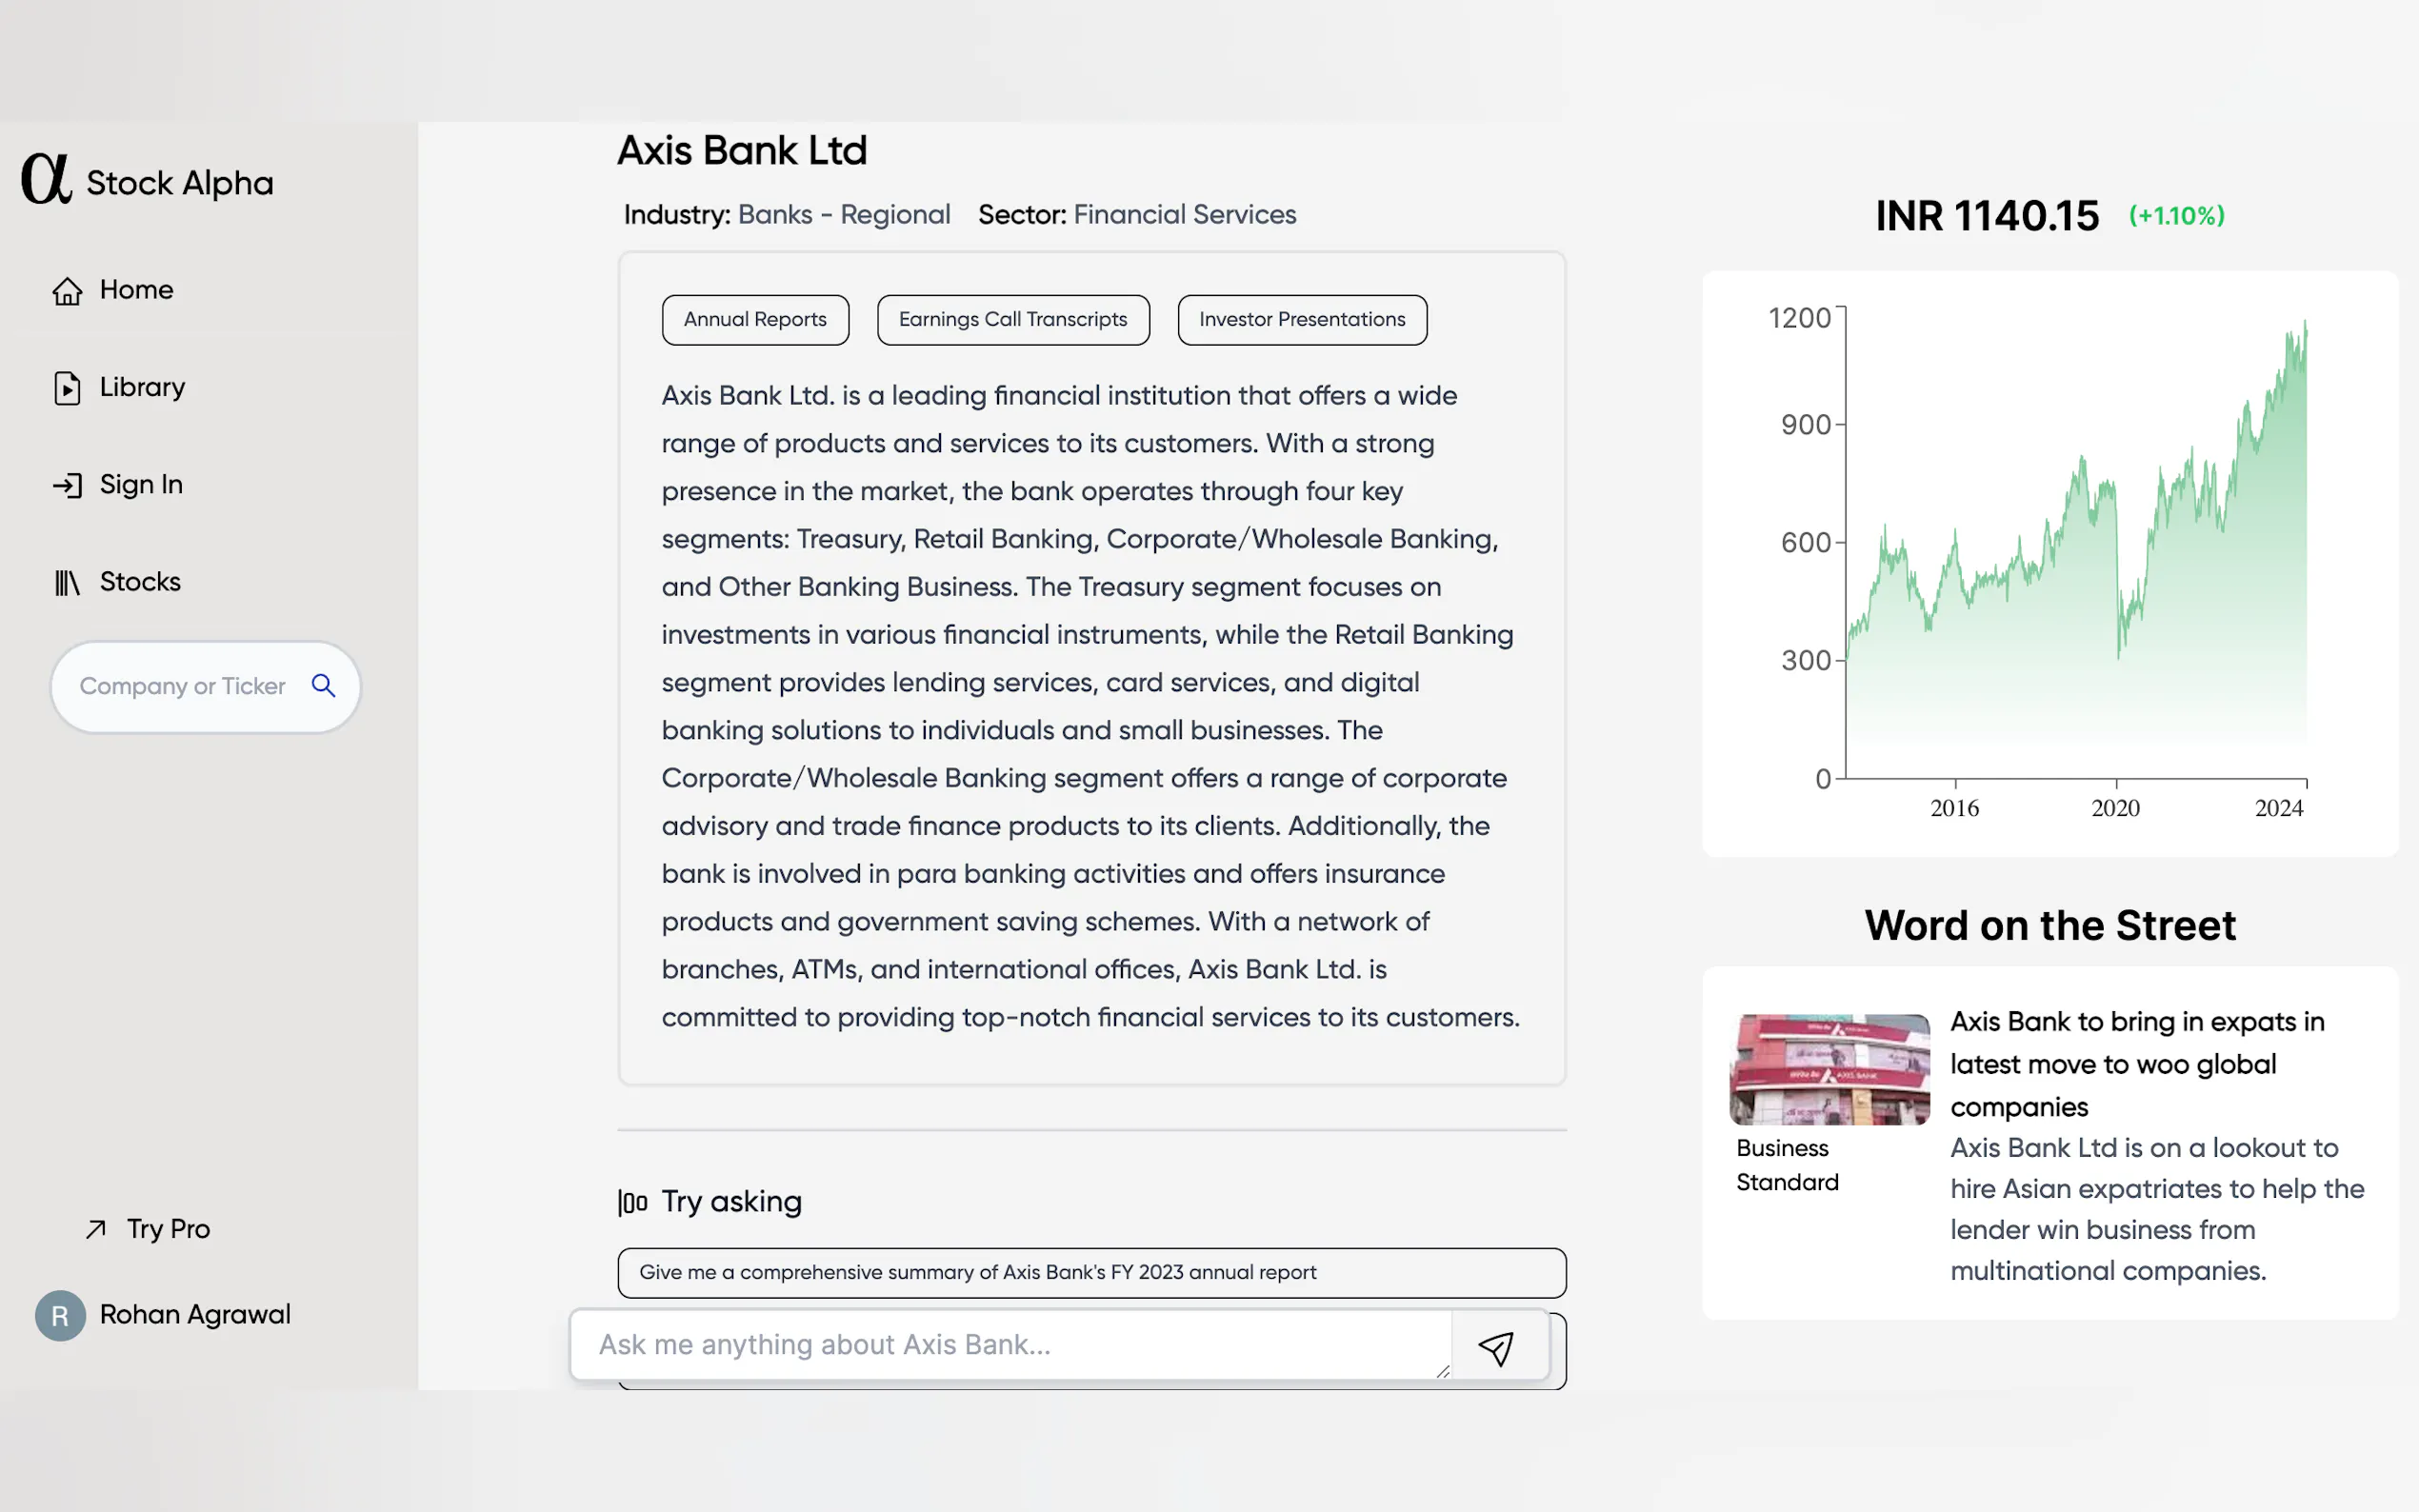The height and width of the screenshot is (1512, 2419).
Task: Open the Annual Reports tab
Action: point(755,320)
